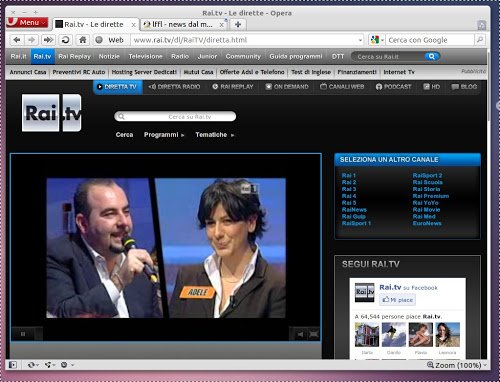Open the Guida programmi menu item
Image resolution: width=500 pixels, height=382 pixels.
tap(296, 56)
